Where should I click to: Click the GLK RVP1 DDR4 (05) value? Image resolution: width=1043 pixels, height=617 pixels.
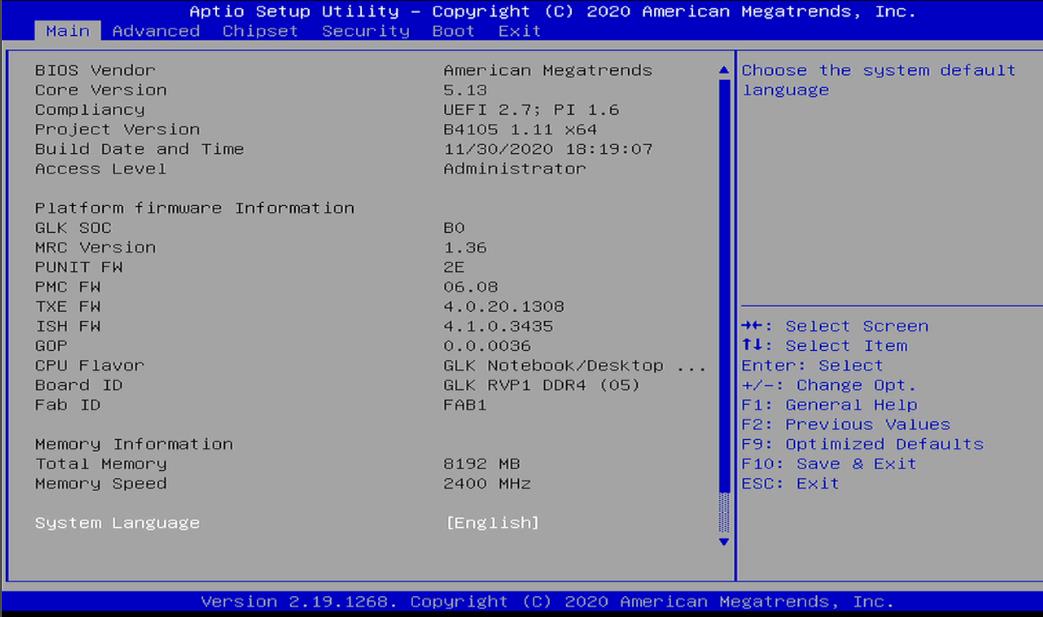point(542,385)
